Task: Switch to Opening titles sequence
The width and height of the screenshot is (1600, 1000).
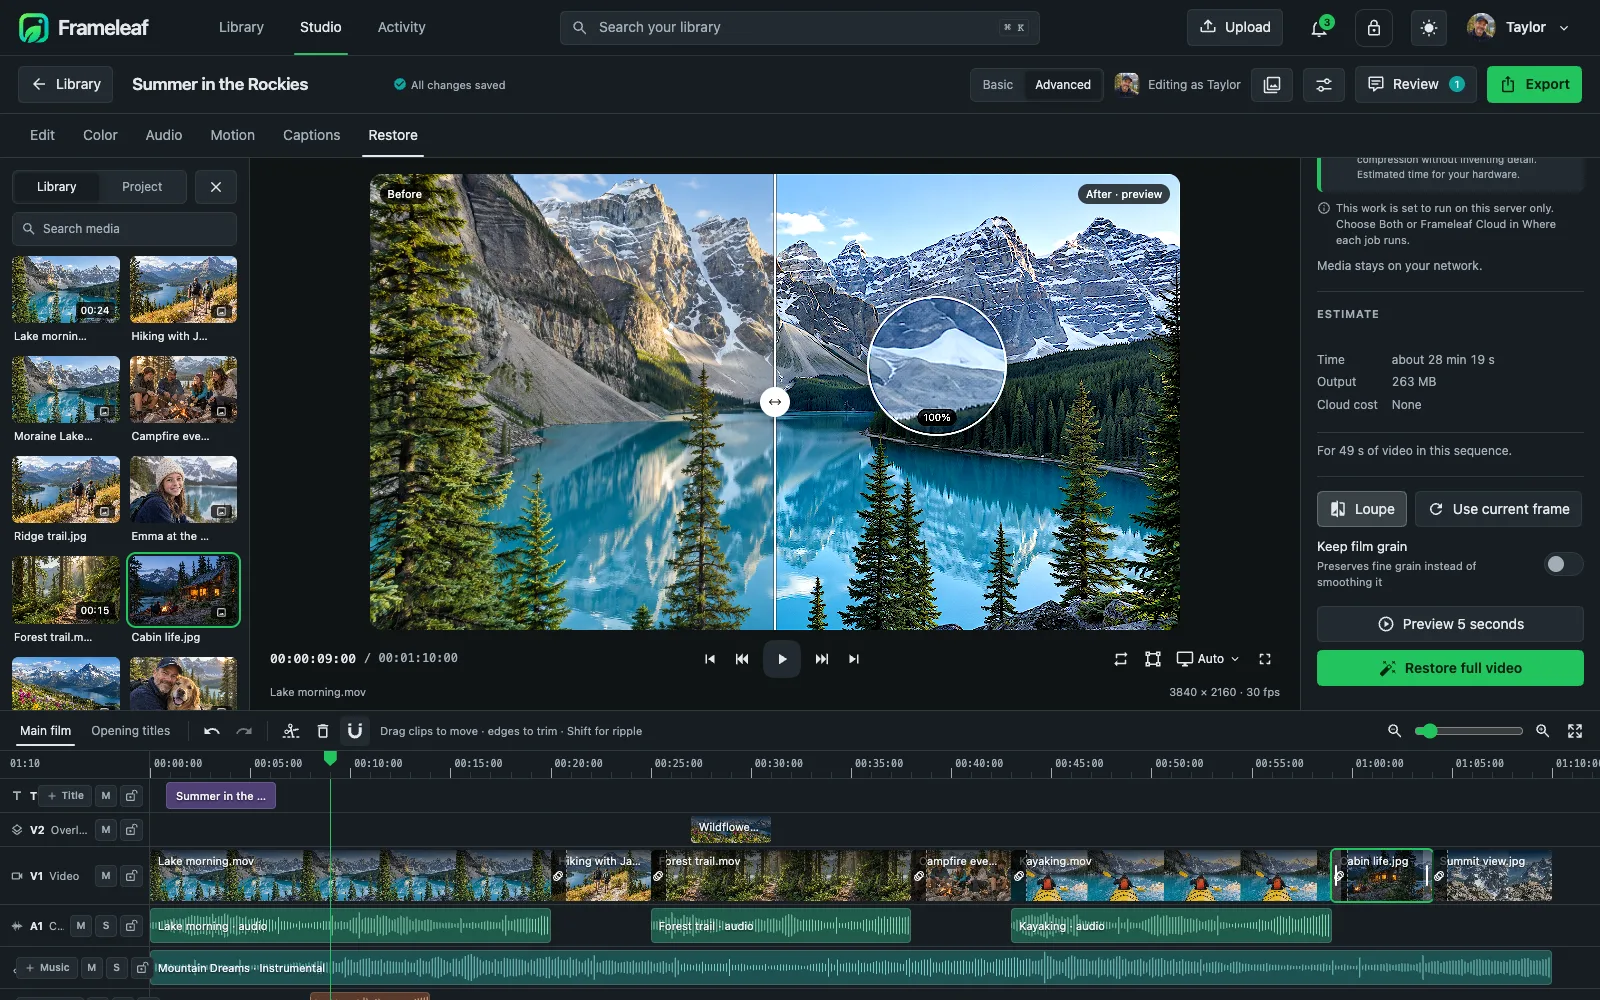Action: [x=131, y=731]
